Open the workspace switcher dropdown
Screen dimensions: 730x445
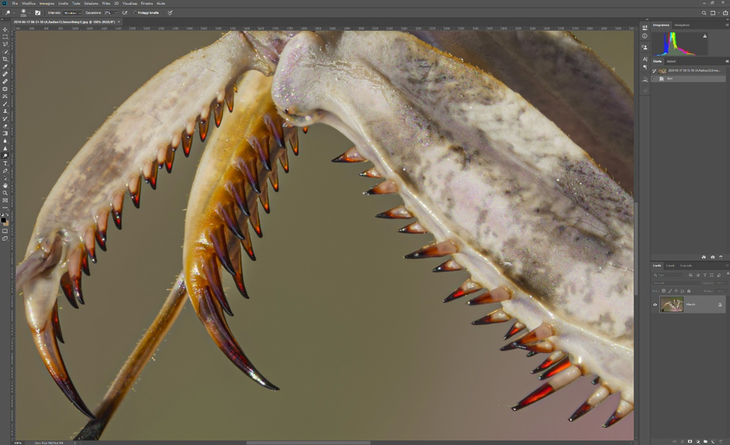(713, 12)
